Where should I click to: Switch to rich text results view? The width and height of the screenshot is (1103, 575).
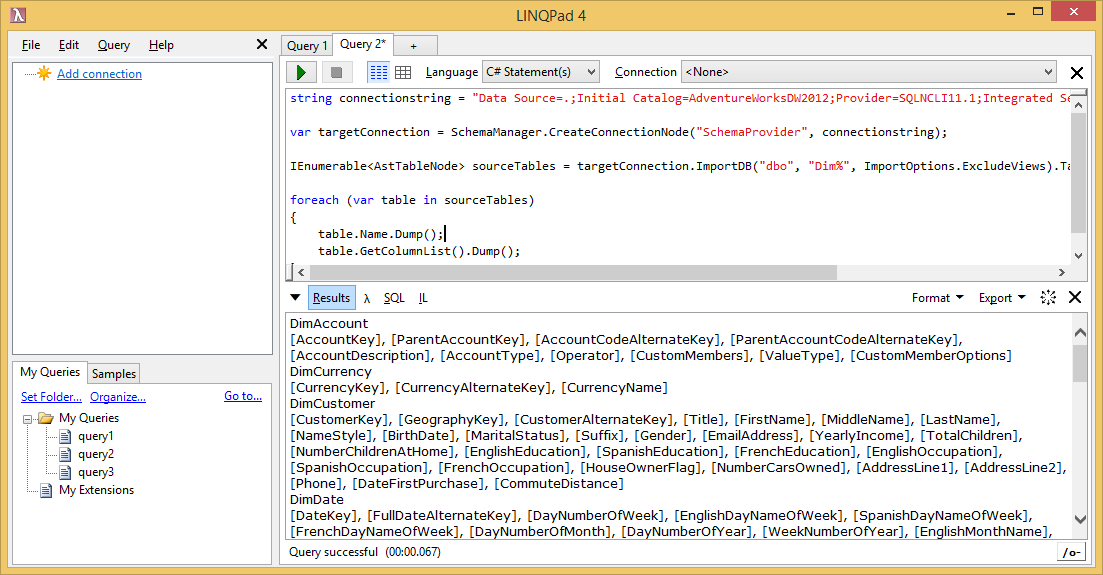pos(378,72)
